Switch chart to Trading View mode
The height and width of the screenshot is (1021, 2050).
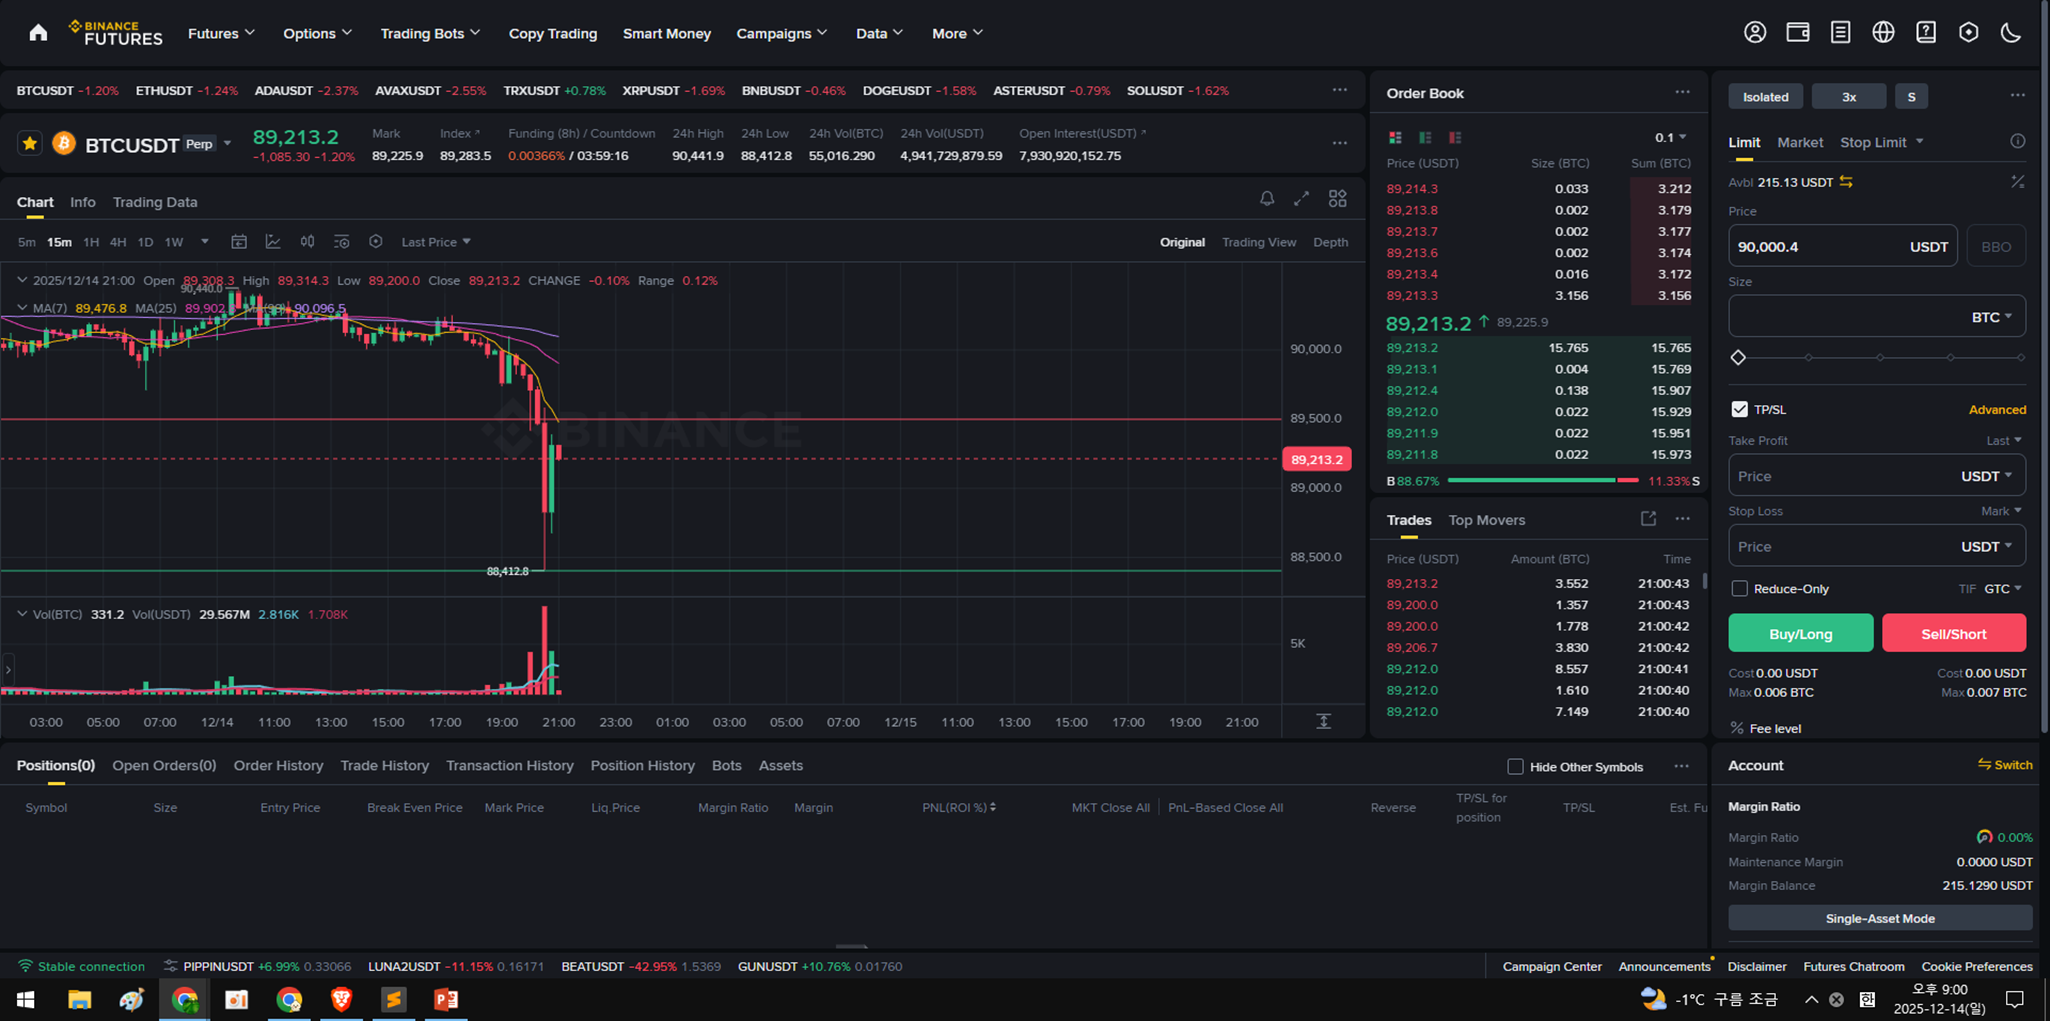point(1259,242)
